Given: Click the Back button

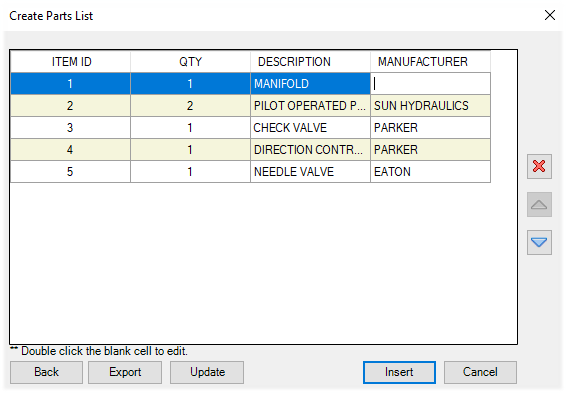Looking at the screenshot, I should [x=47, y=372].
